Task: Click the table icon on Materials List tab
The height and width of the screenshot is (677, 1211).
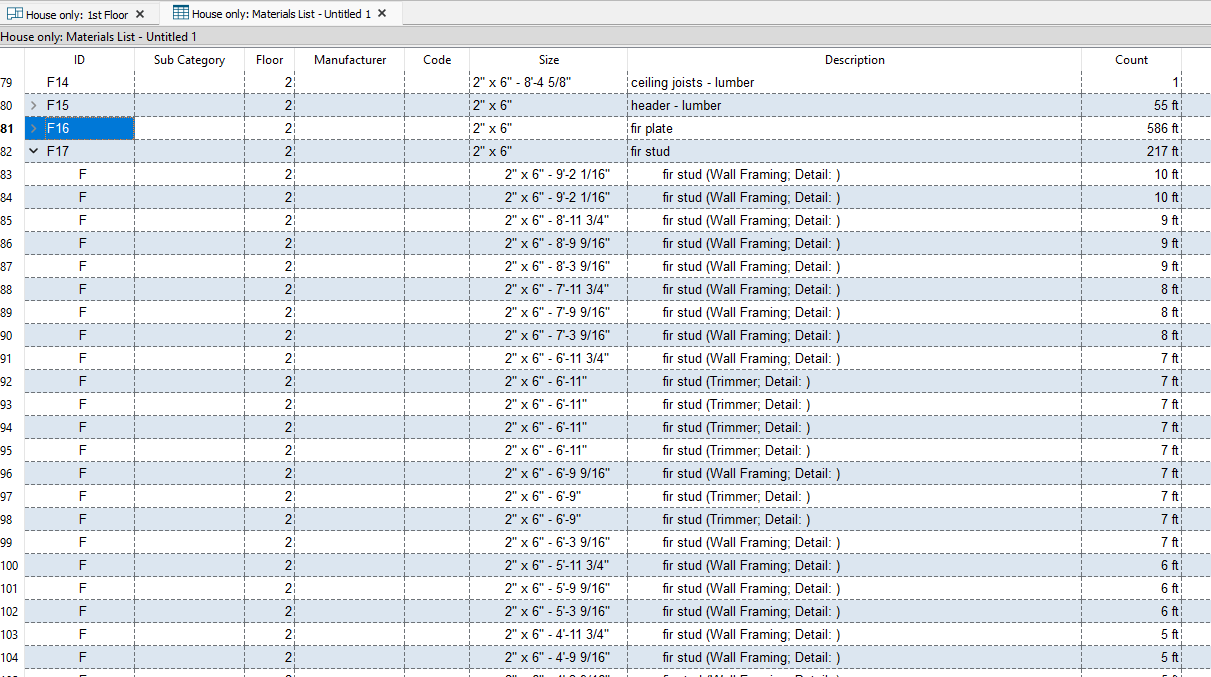Action: [x=181, y=14]
